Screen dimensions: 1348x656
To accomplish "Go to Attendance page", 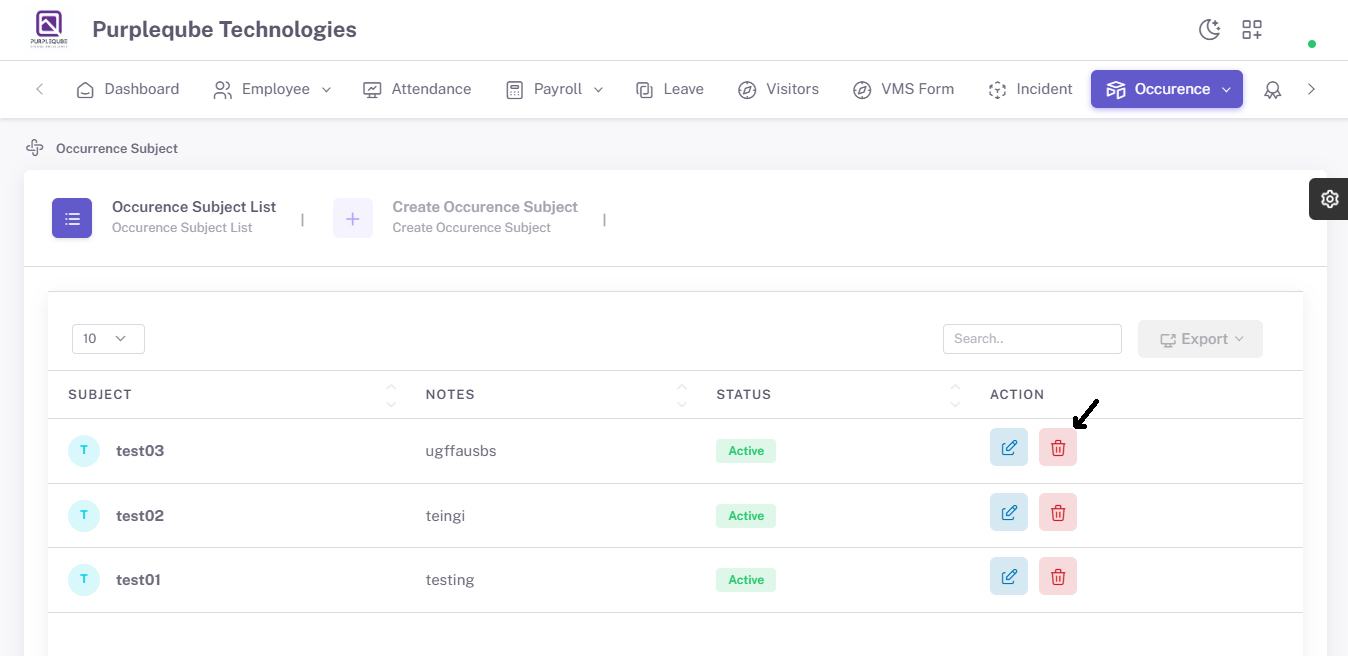I will [x=417, y=89].
